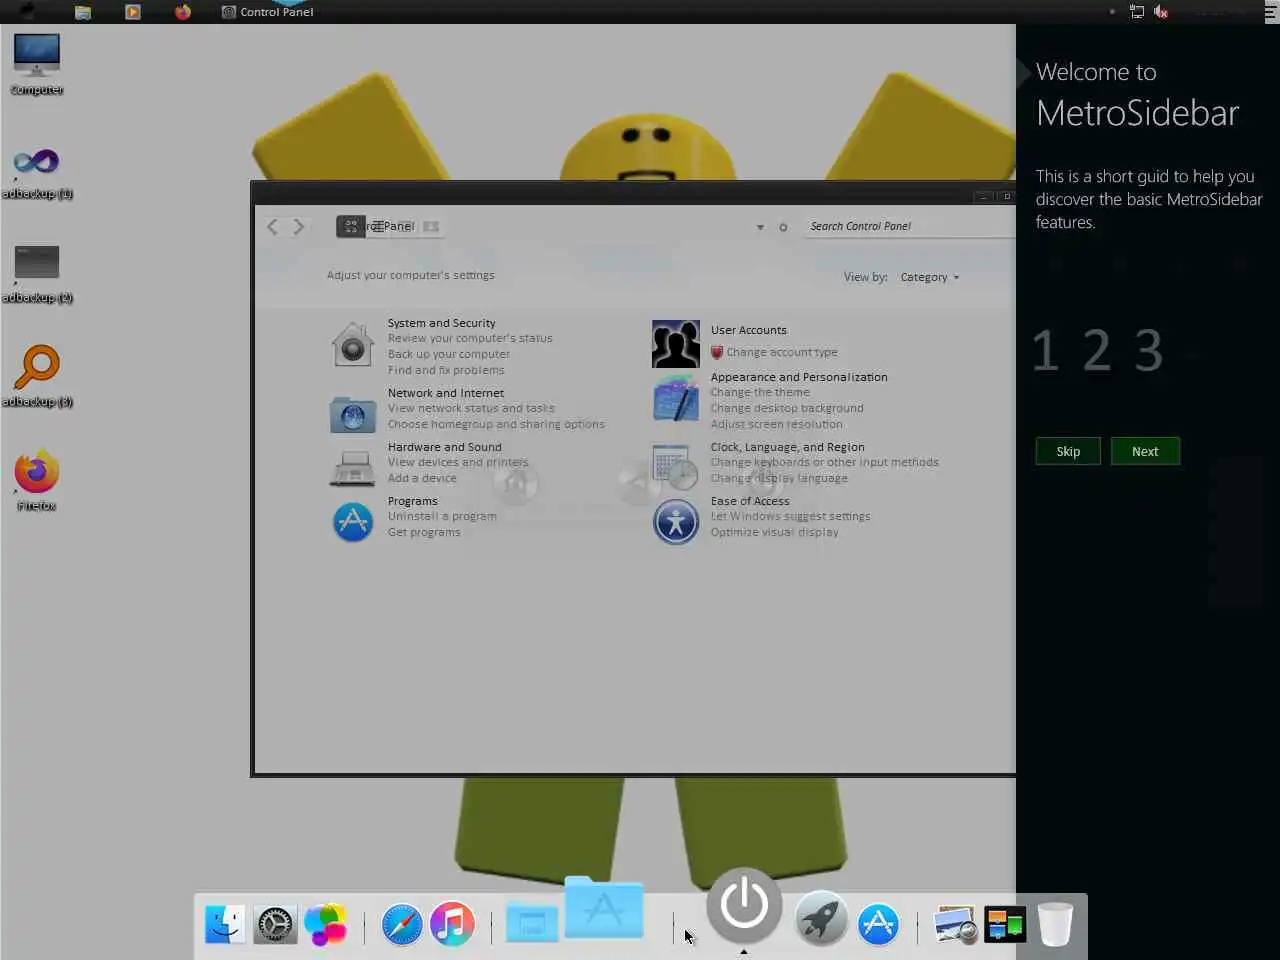
Task: Open Appearance and Personalization icon
Action: [x=676, y=398]
